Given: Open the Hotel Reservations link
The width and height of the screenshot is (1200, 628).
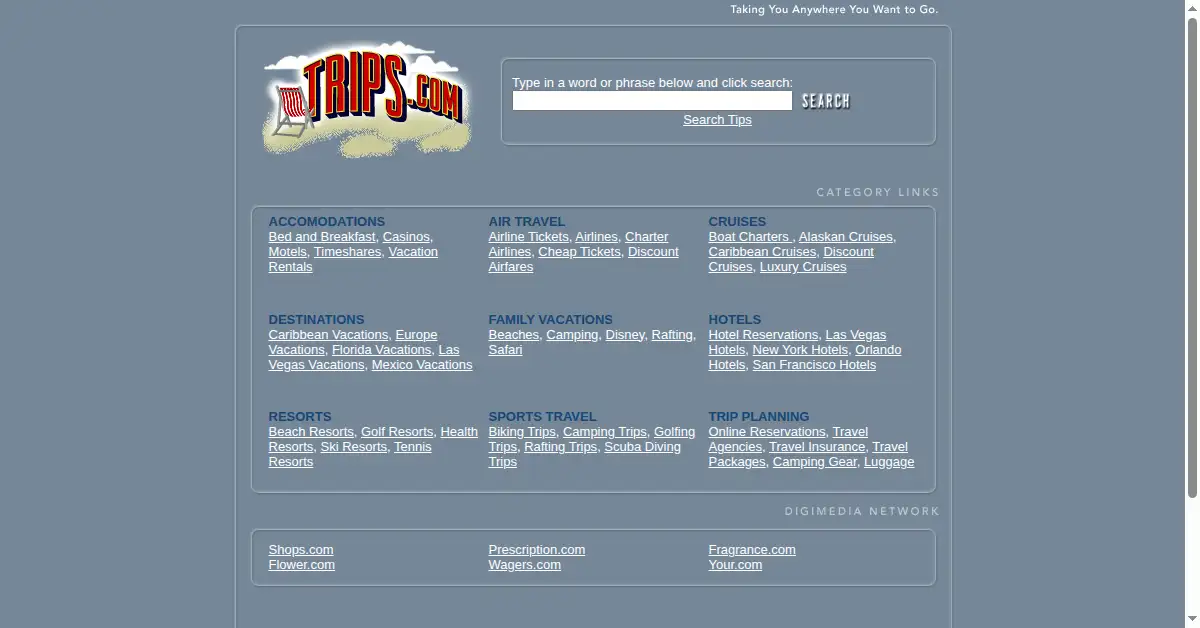Looking at the screenshot, I should click(x=763, y=335).
